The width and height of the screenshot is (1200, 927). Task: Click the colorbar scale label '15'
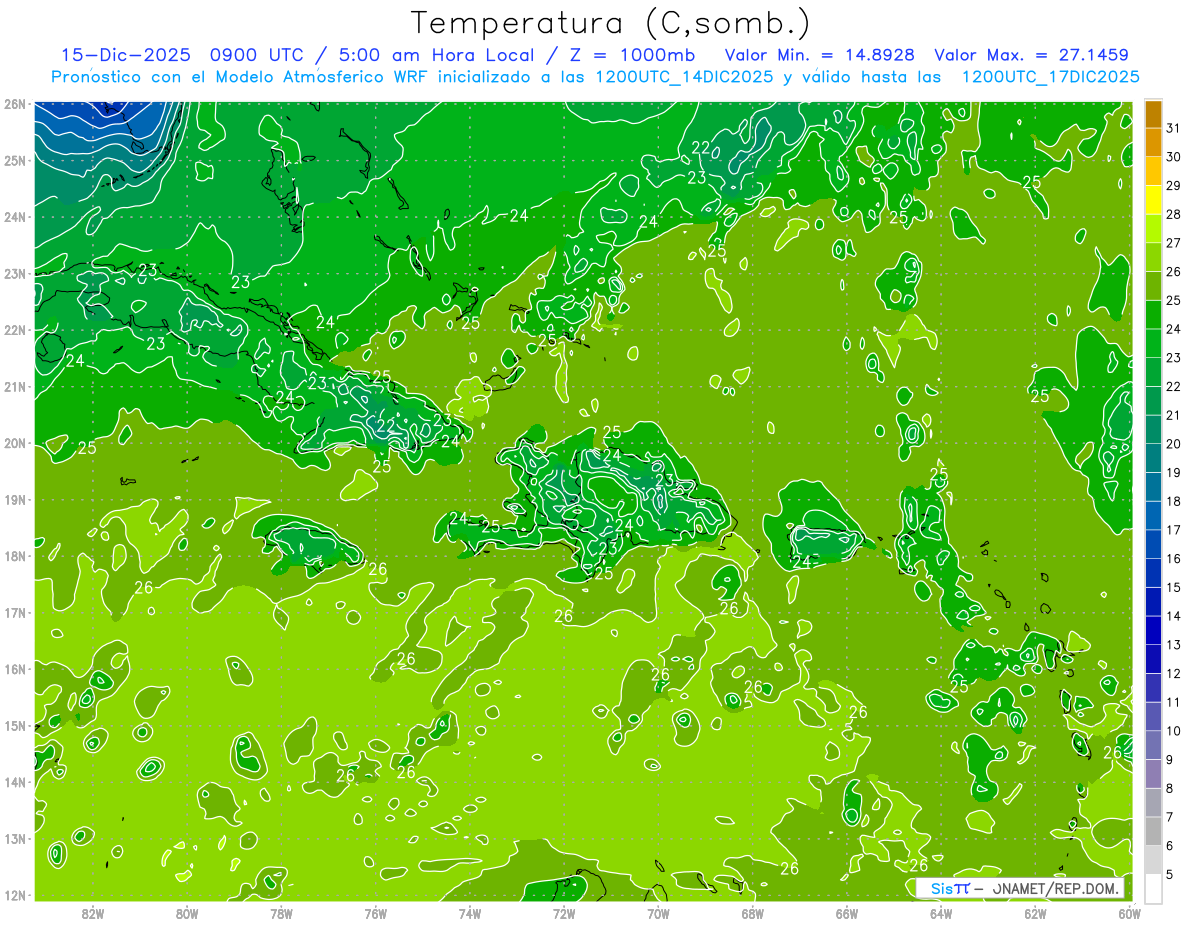[x=1174, y=587]
